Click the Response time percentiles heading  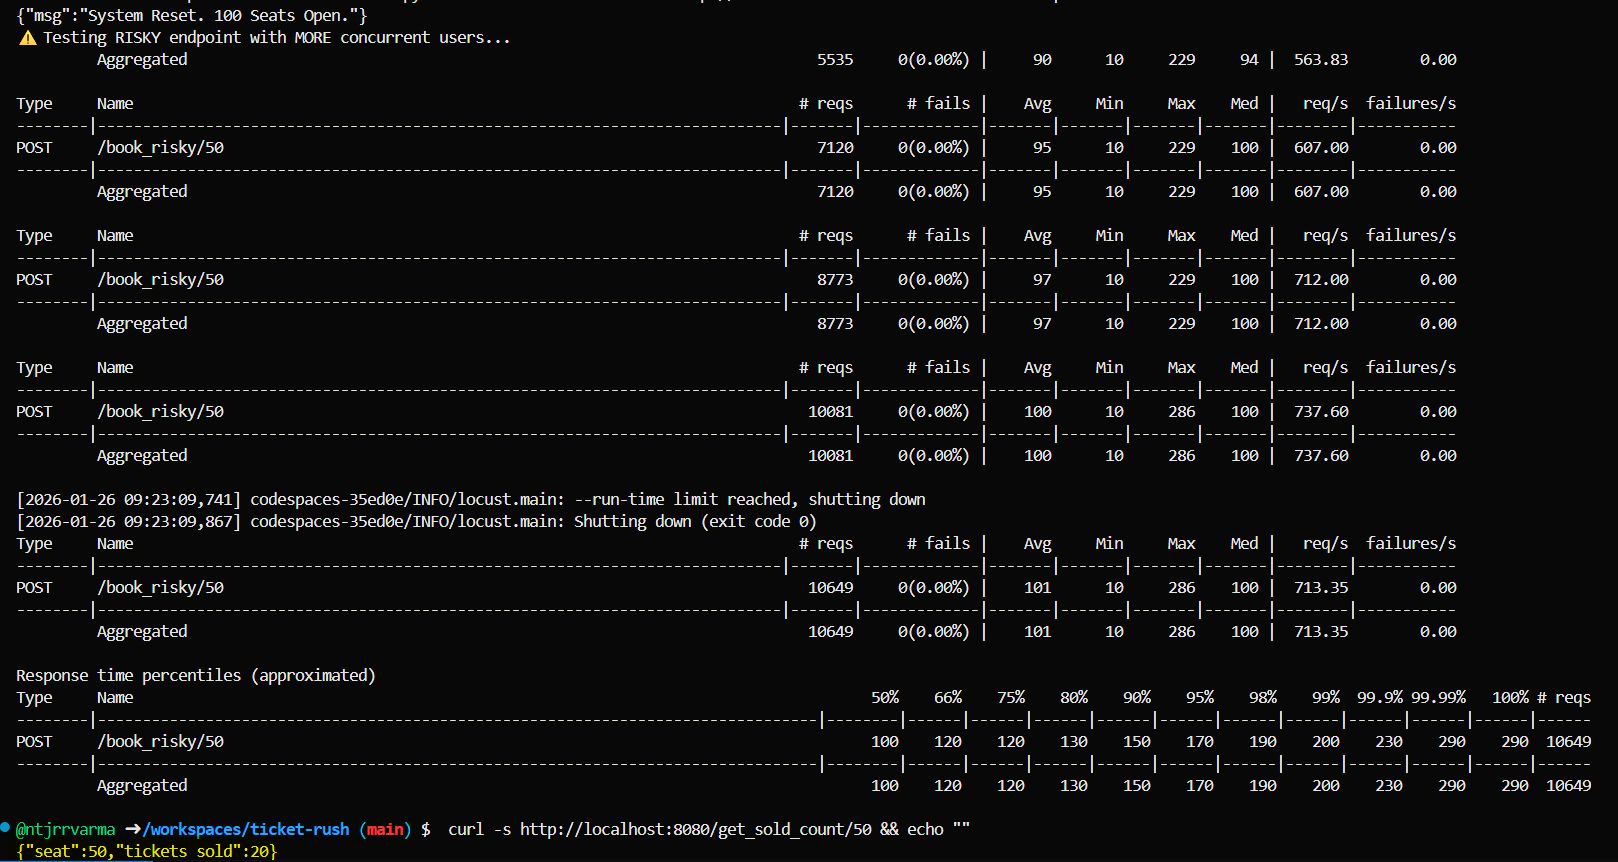[195, 675]
